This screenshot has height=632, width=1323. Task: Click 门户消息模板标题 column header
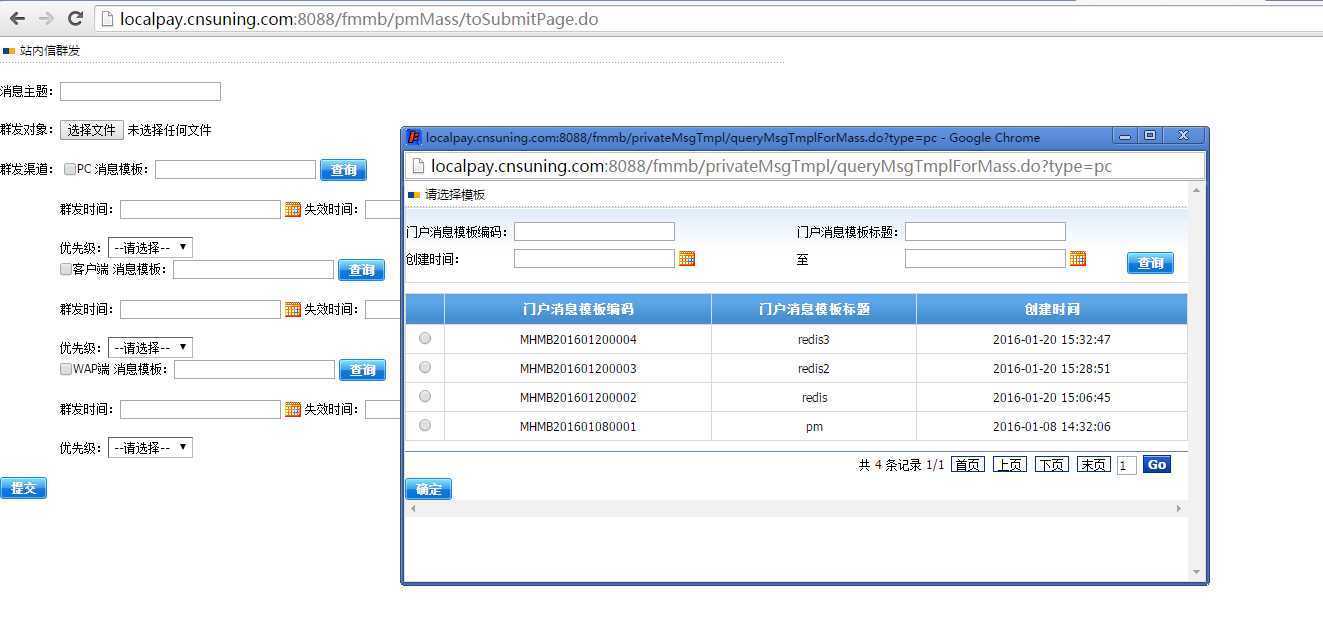click(x=814, y=309)
